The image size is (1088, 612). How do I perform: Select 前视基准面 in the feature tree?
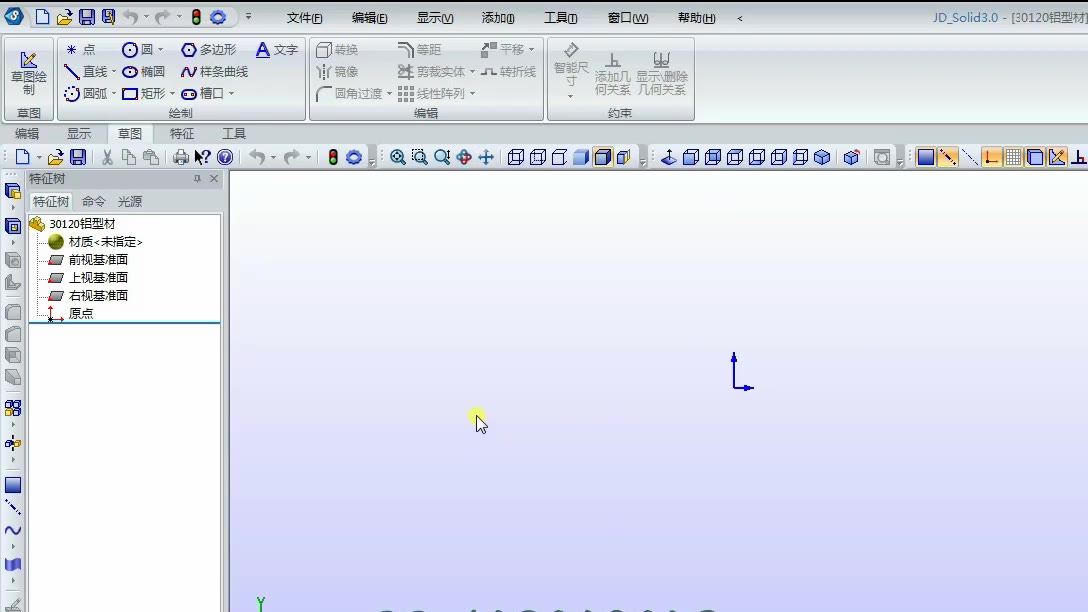[98, 260]
